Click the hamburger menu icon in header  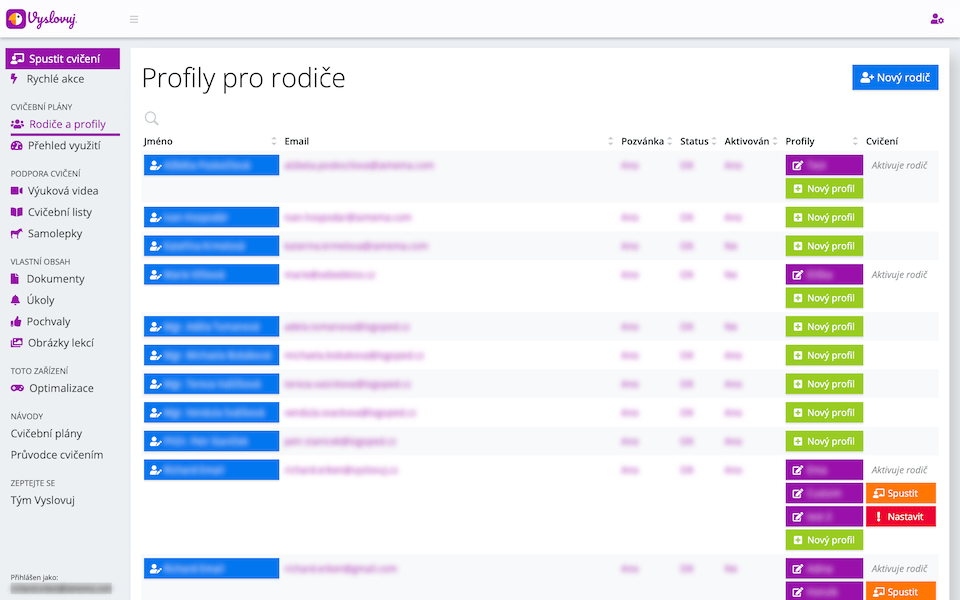point(134,19)
